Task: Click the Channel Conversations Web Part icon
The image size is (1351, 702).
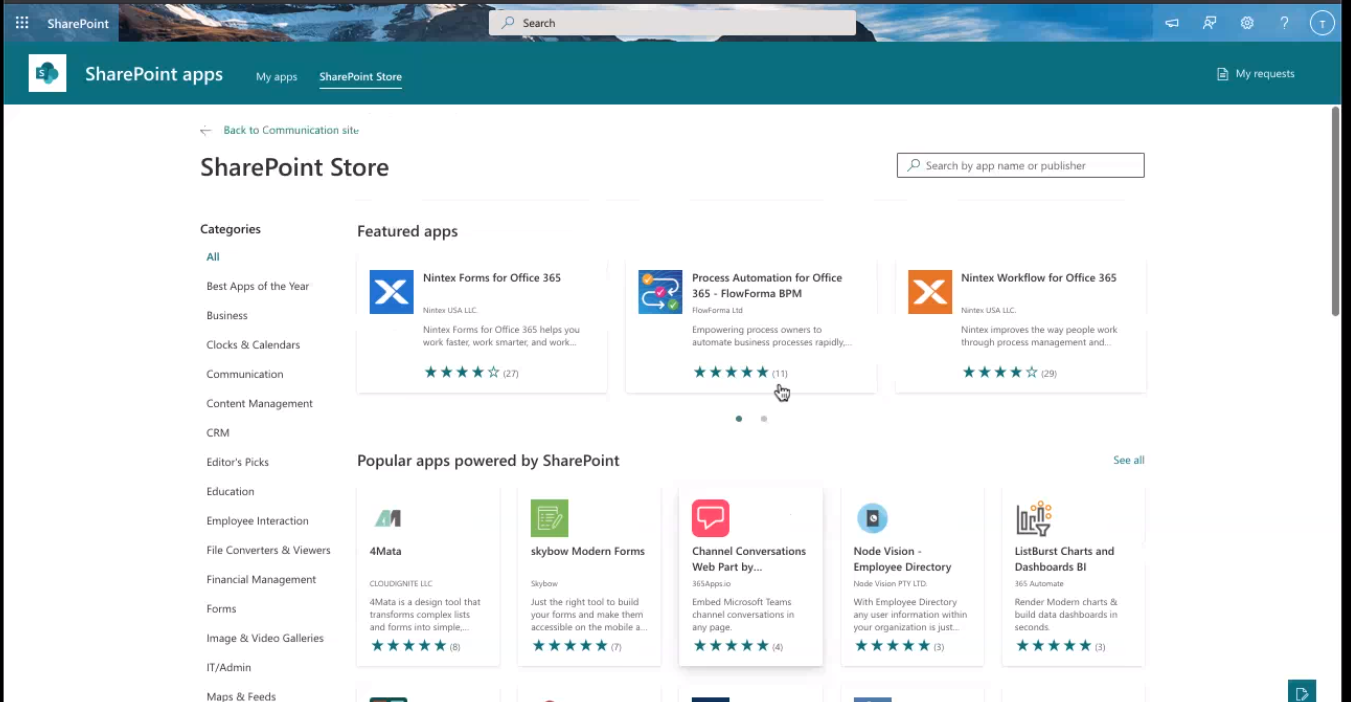Action: coord(711,518)
